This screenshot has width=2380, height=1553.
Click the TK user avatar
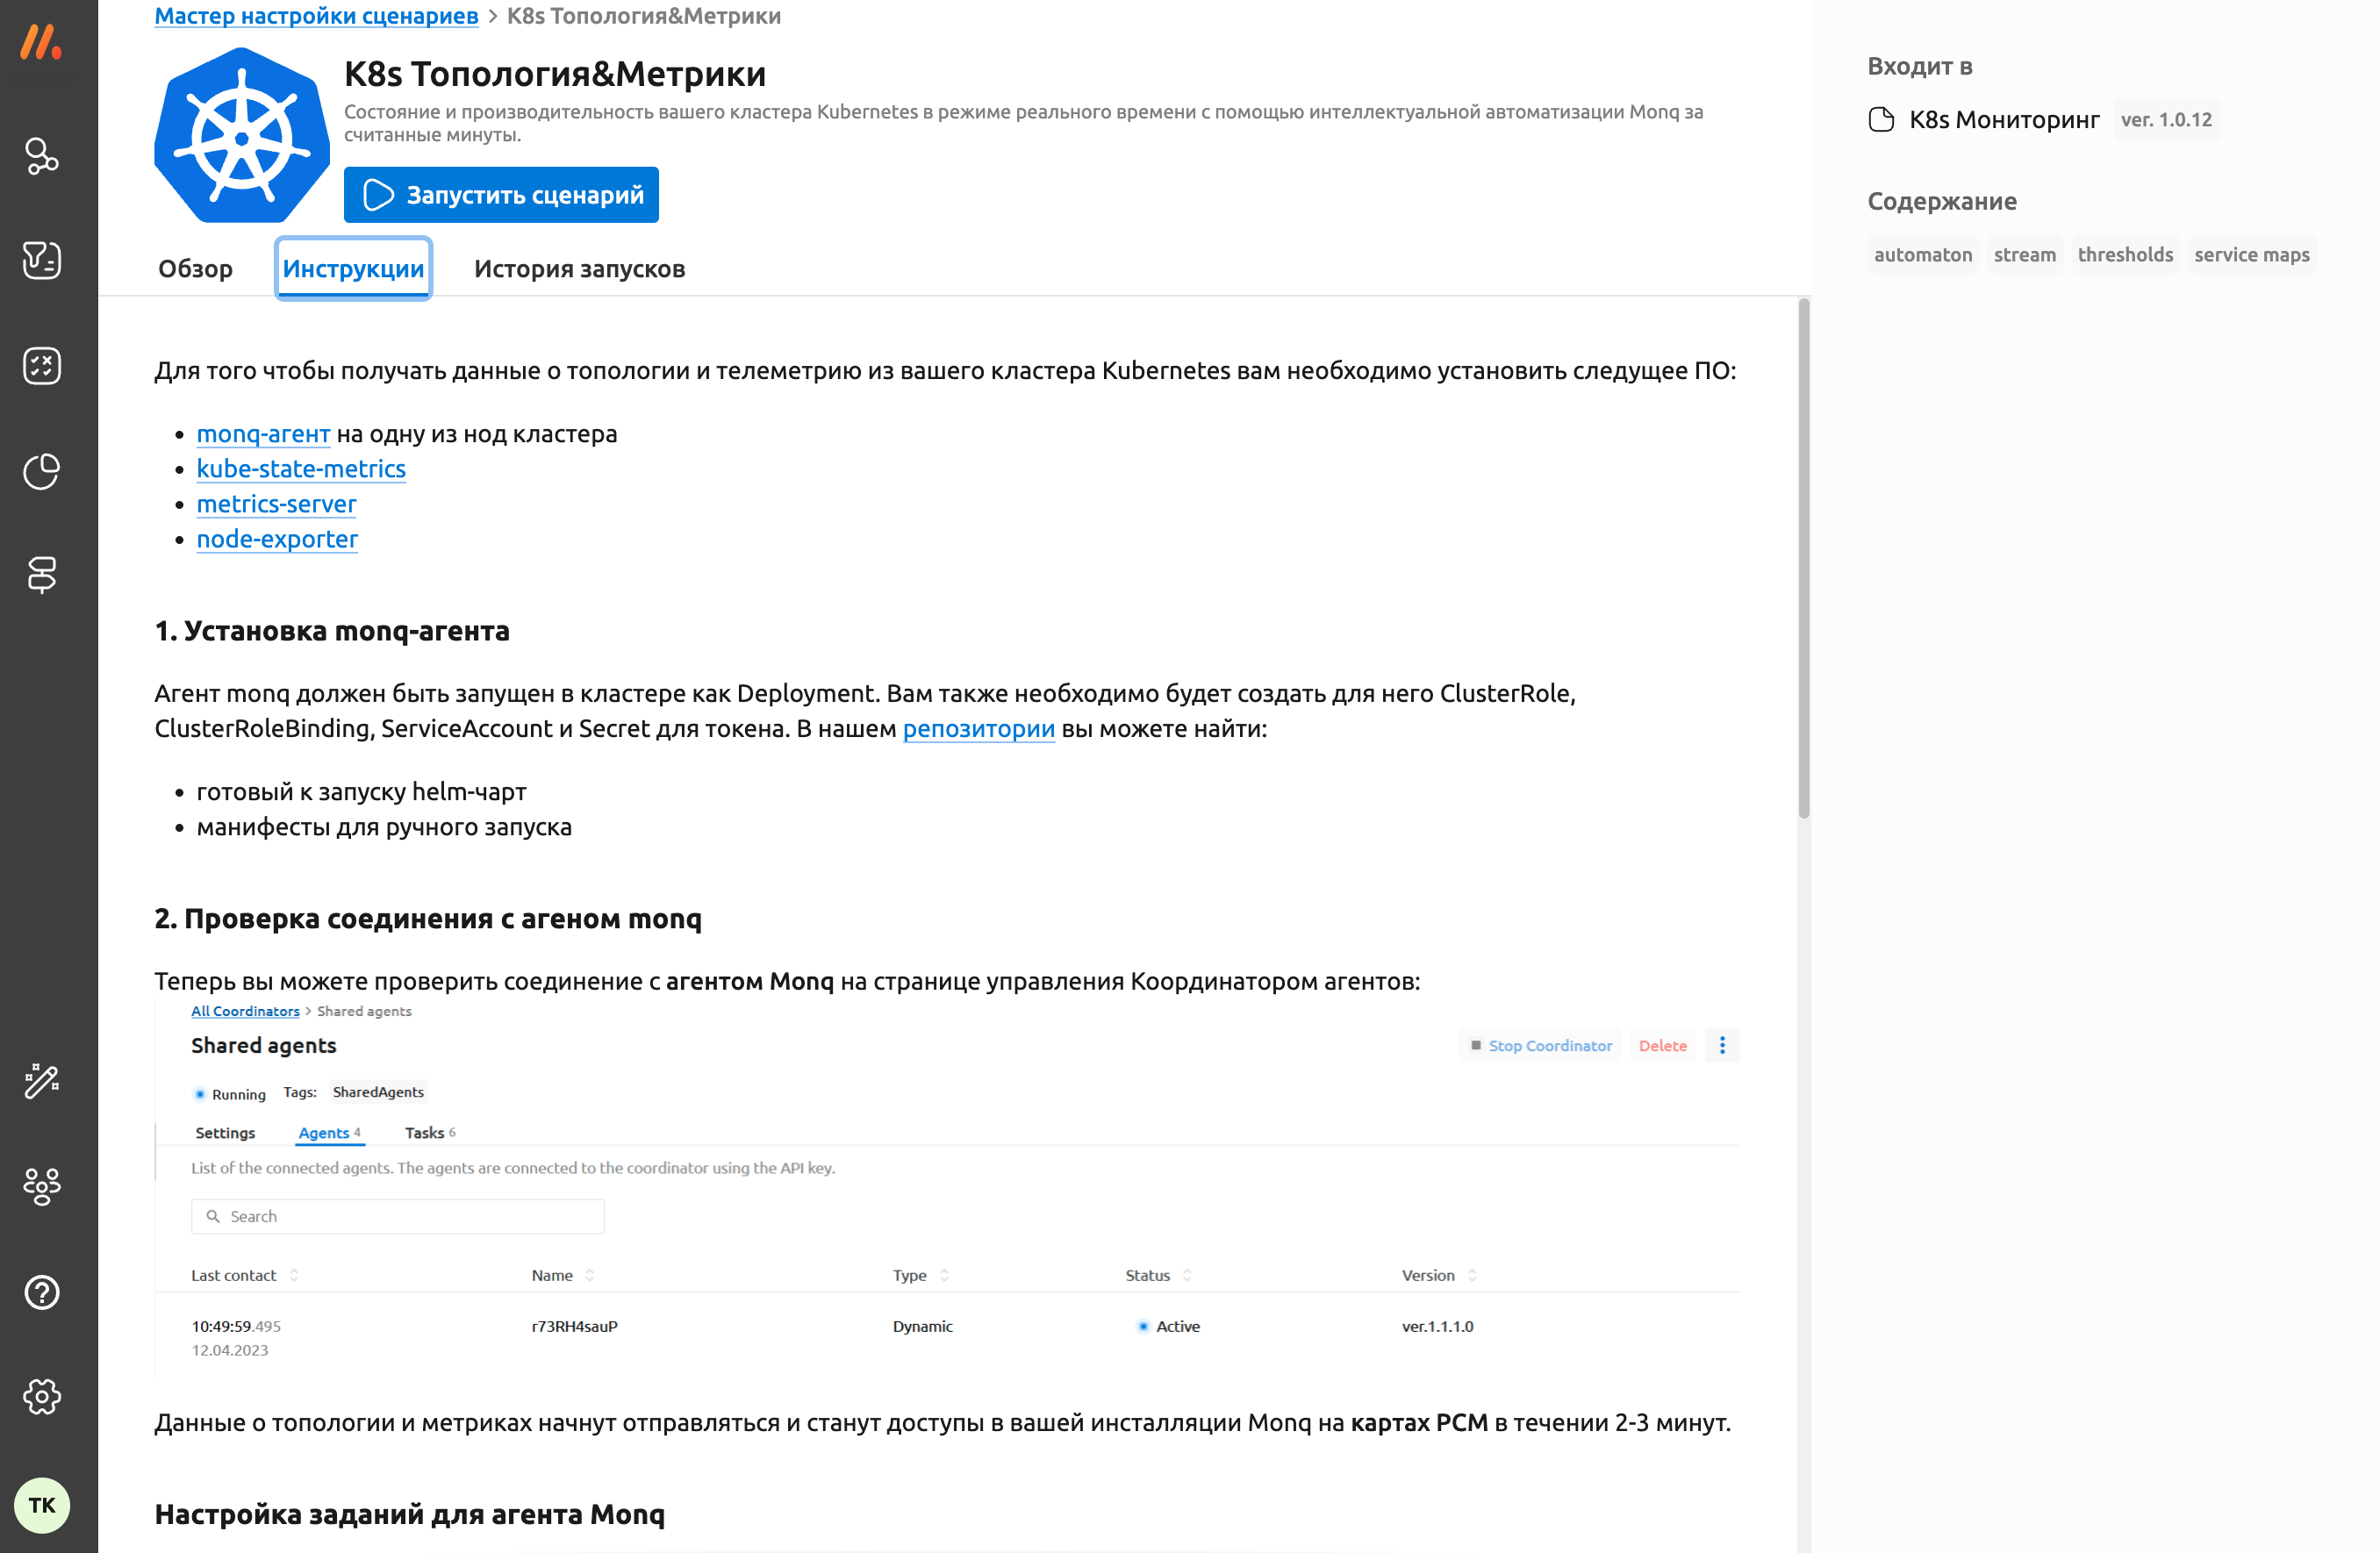click(41, 1505)
